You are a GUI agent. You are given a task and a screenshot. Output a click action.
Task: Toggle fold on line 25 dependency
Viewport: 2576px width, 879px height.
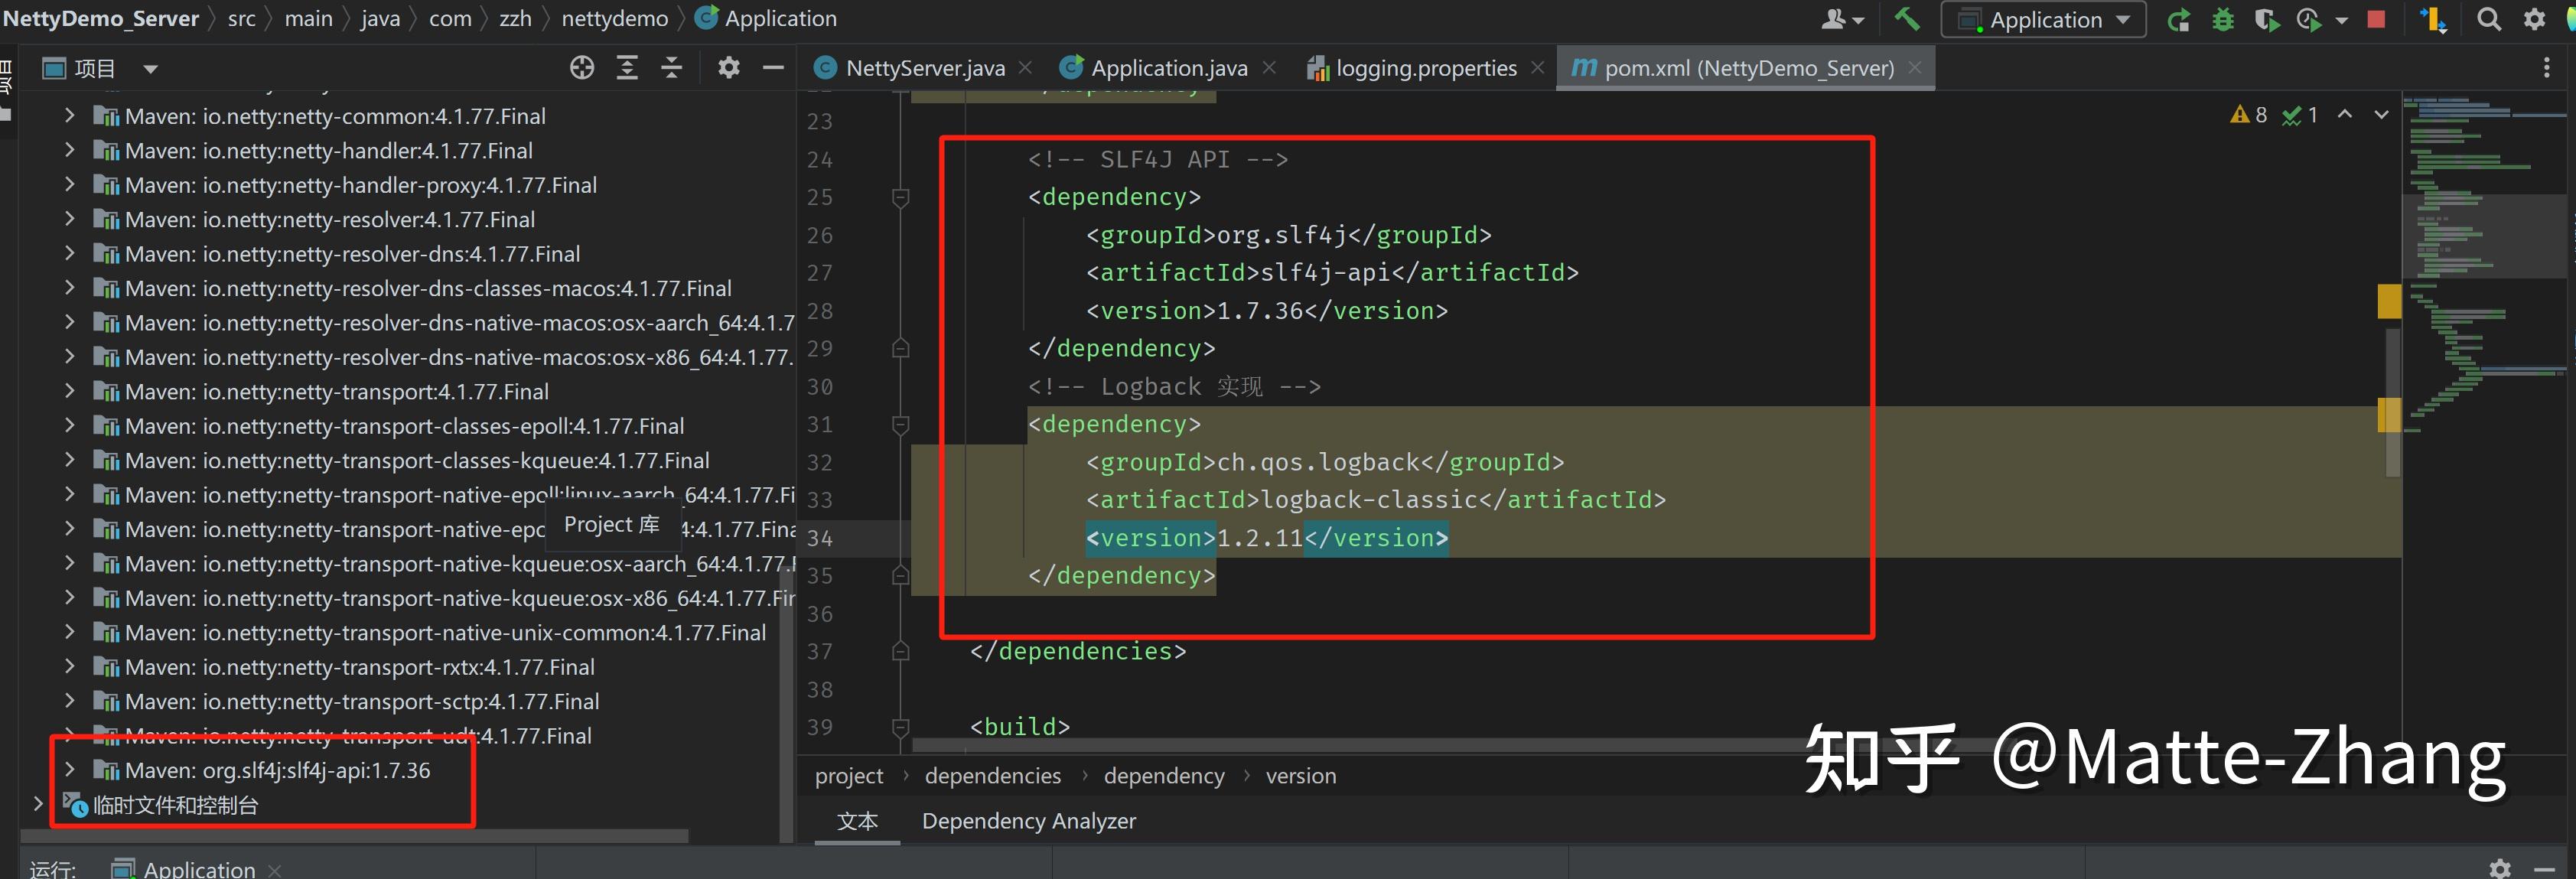tap(900, 197)
